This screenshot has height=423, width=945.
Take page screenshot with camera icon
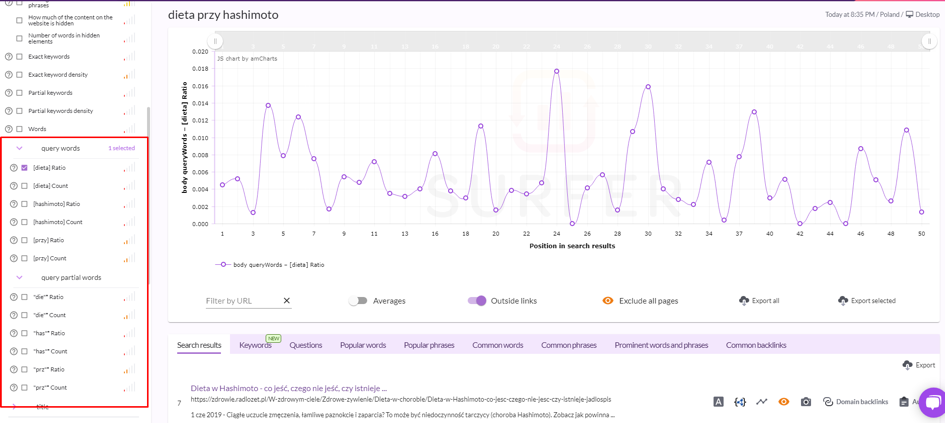click(x=806, y=401)
